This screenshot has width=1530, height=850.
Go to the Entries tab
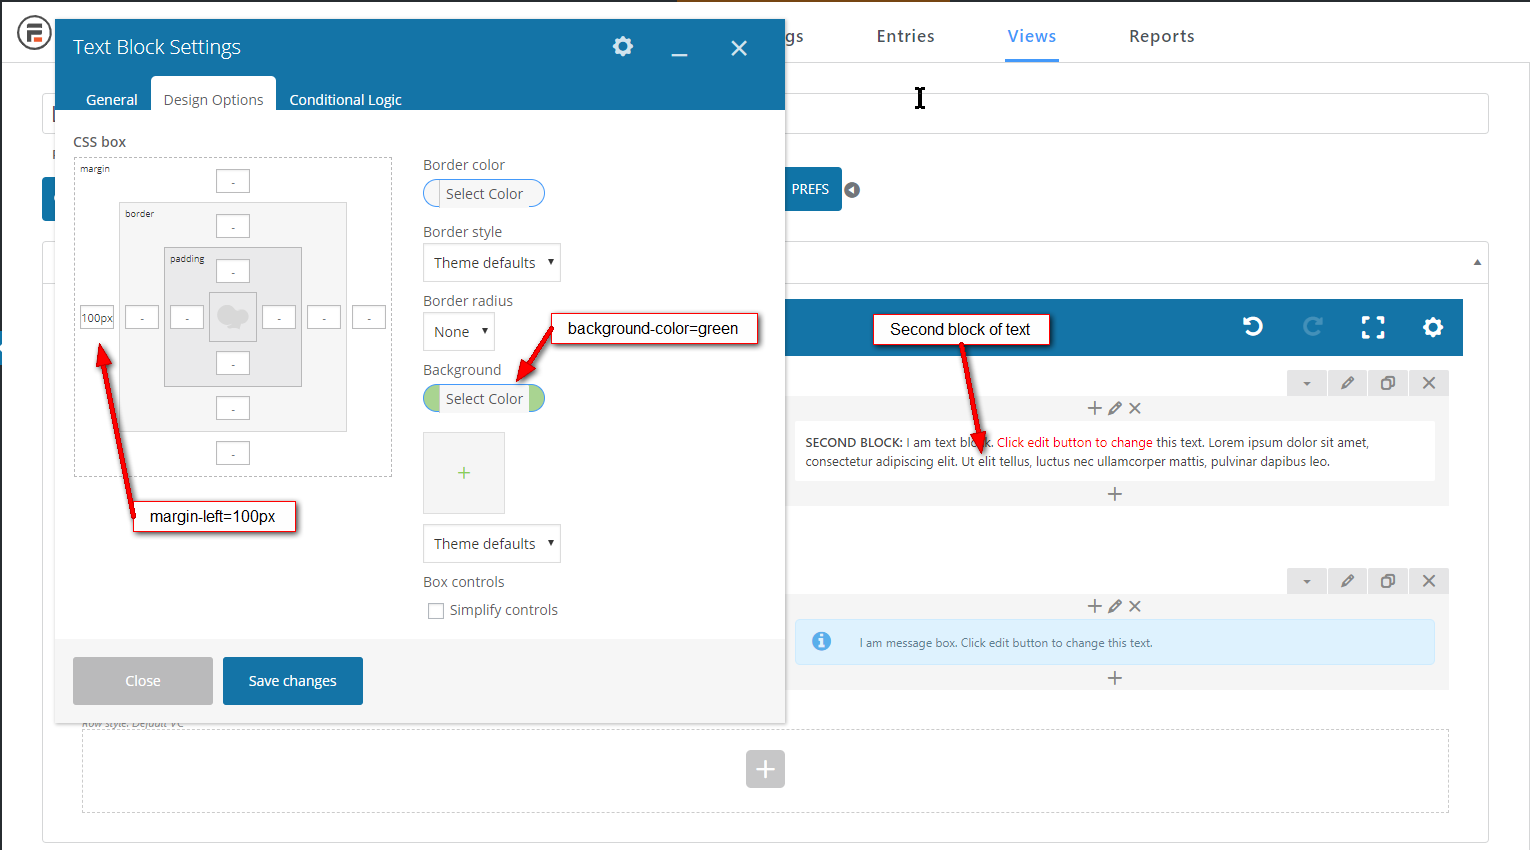tap(906, 36)
